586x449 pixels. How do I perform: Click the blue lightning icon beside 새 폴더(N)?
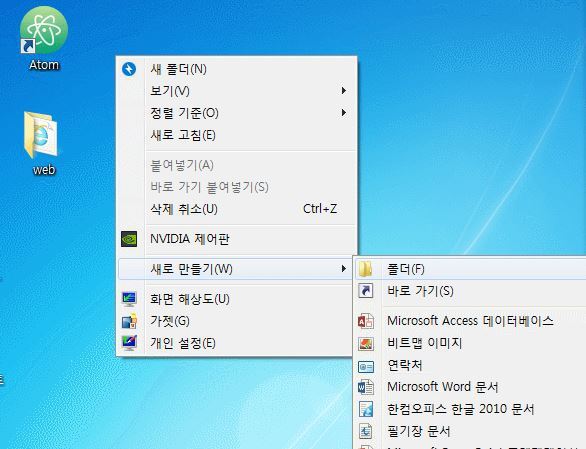tap(129, 69)
